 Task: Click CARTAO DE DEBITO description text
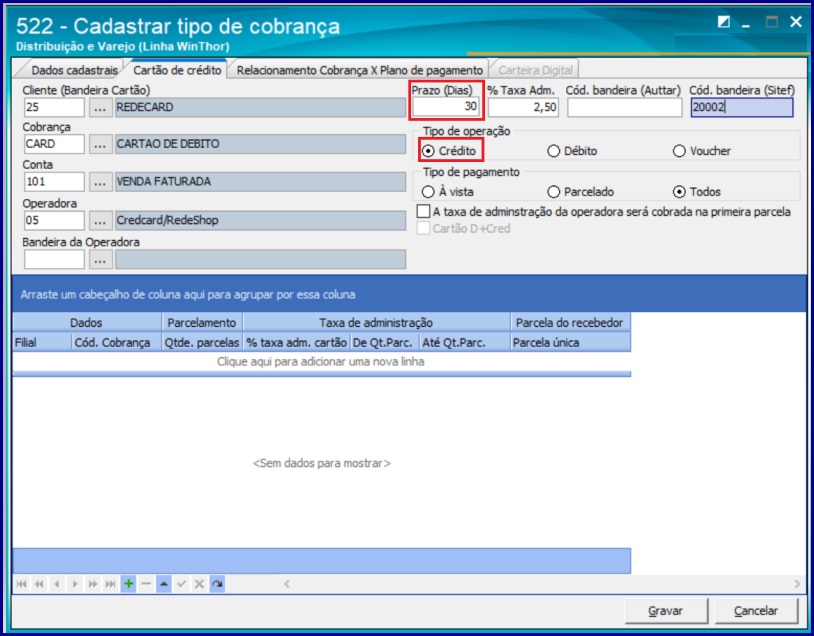pos(168,144)
